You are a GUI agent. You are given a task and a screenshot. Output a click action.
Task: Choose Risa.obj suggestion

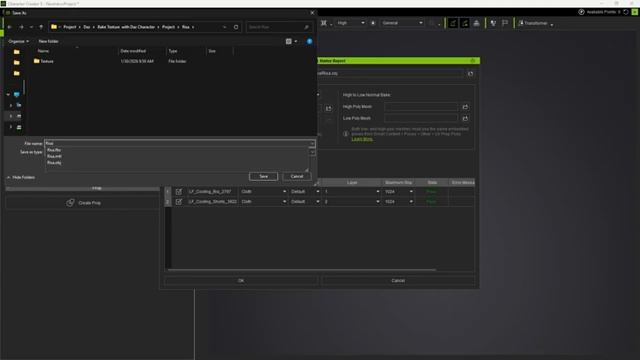click(54, 162)
